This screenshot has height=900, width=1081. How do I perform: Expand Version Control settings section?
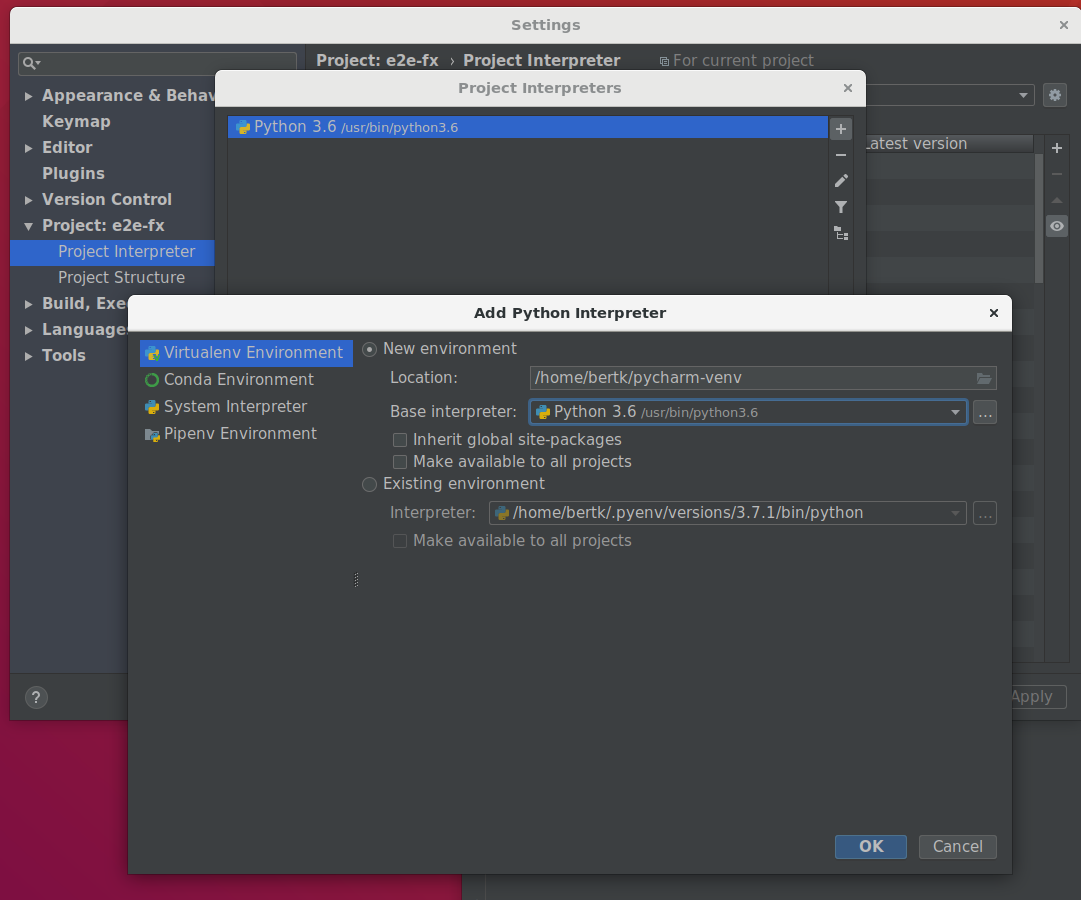point(28,200)
